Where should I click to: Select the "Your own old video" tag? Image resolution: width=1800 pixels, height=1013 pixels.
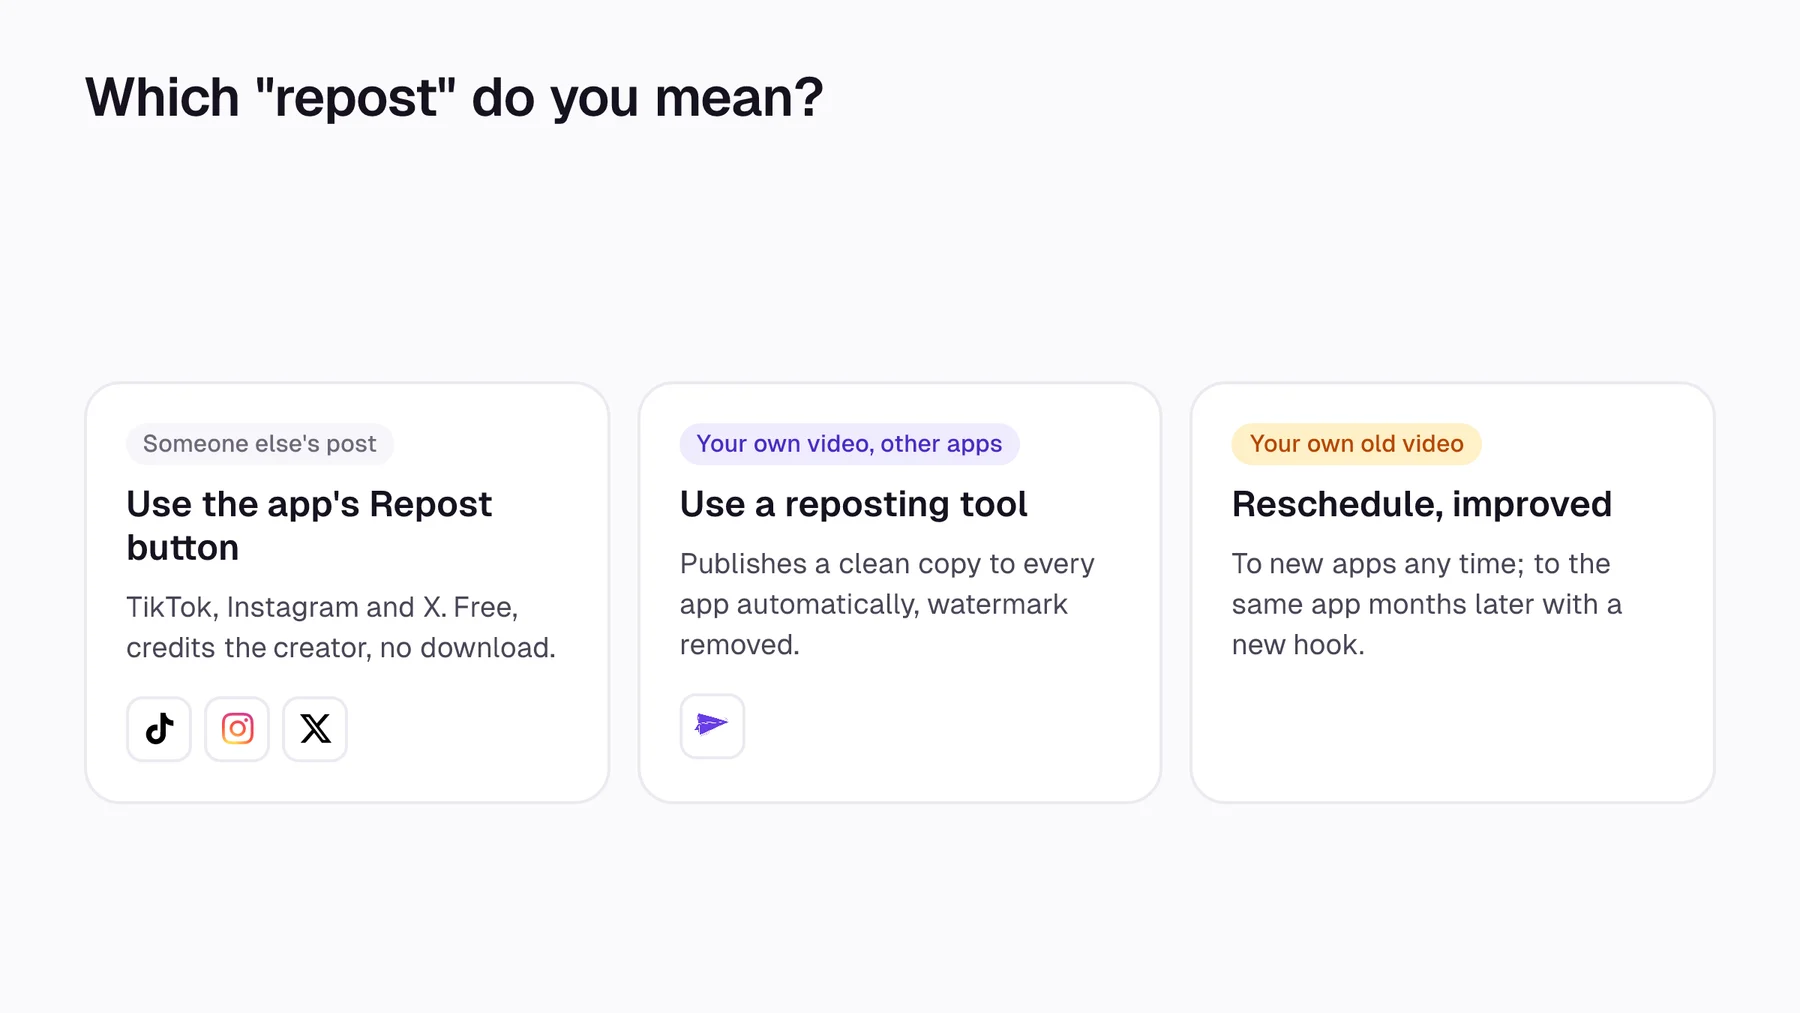(1356, 444)
